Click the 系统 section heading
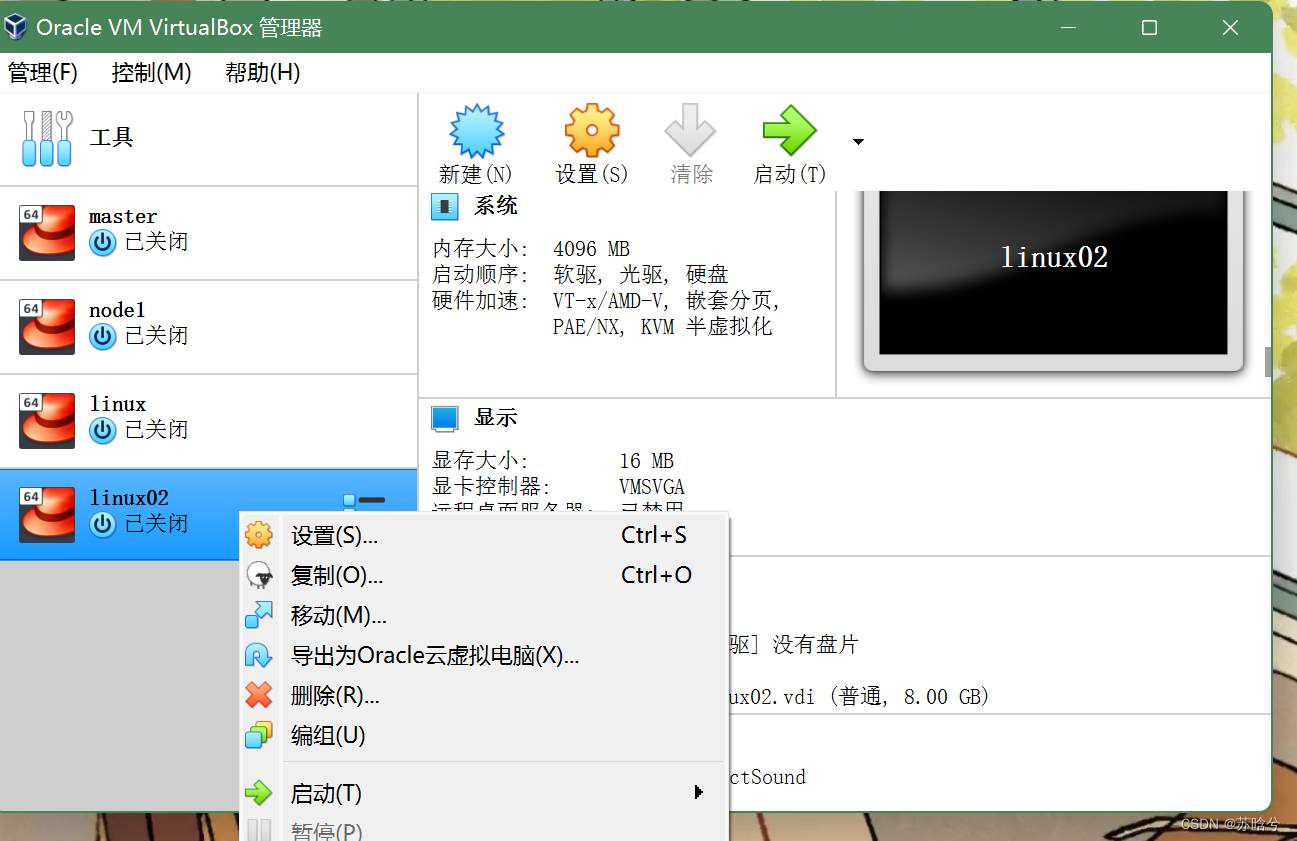 tap(496, 206)
